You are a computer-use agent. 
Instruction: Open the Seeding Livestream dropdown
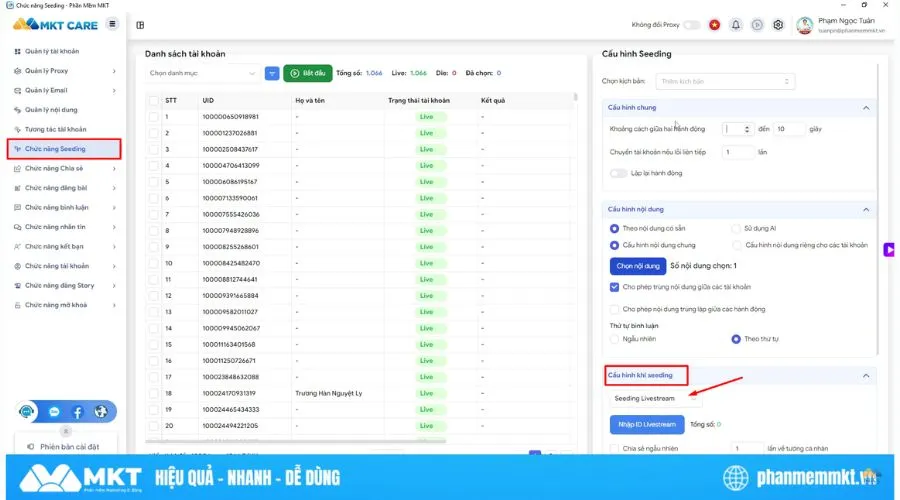coord(654,398)
